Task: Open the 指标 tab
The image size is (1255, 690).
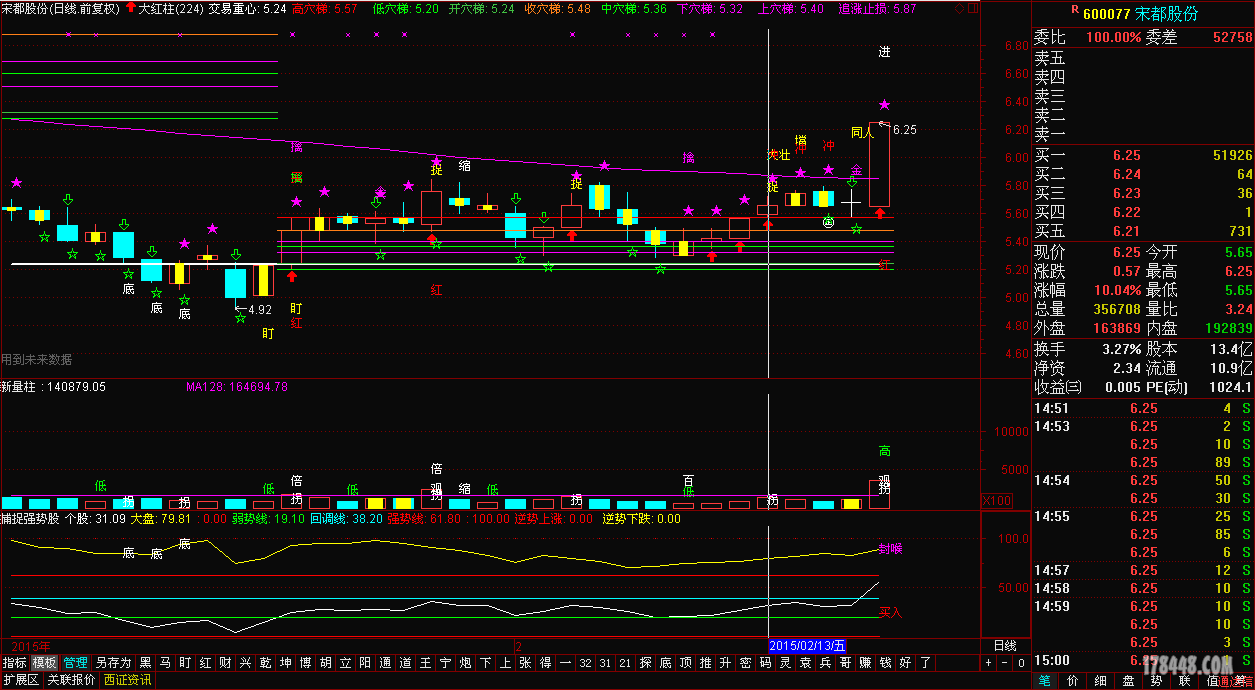Action: click(x=15, y=662)
